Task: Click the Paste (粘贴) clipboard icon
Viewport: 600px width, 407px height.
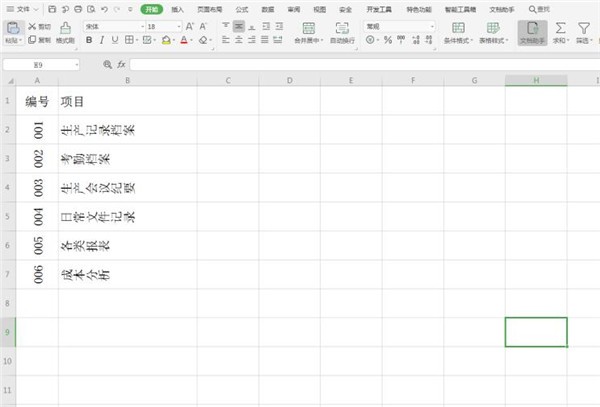Action: tap(13, 29)
